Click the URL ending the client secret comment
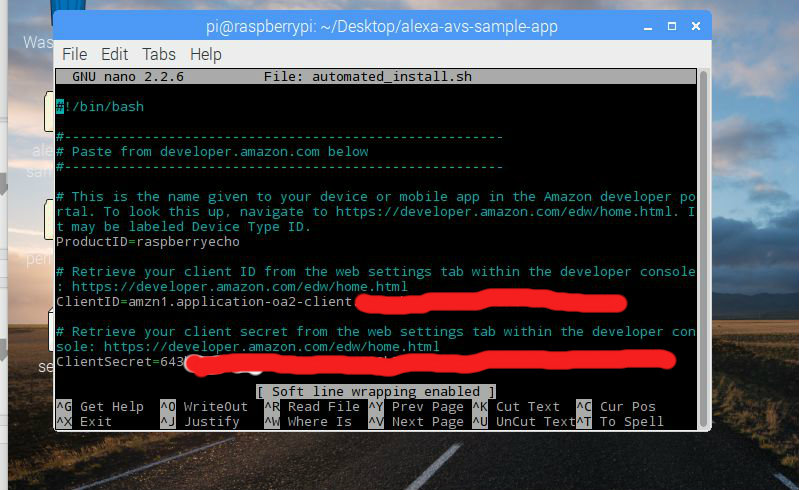799x490 pixels. point(272,347)
